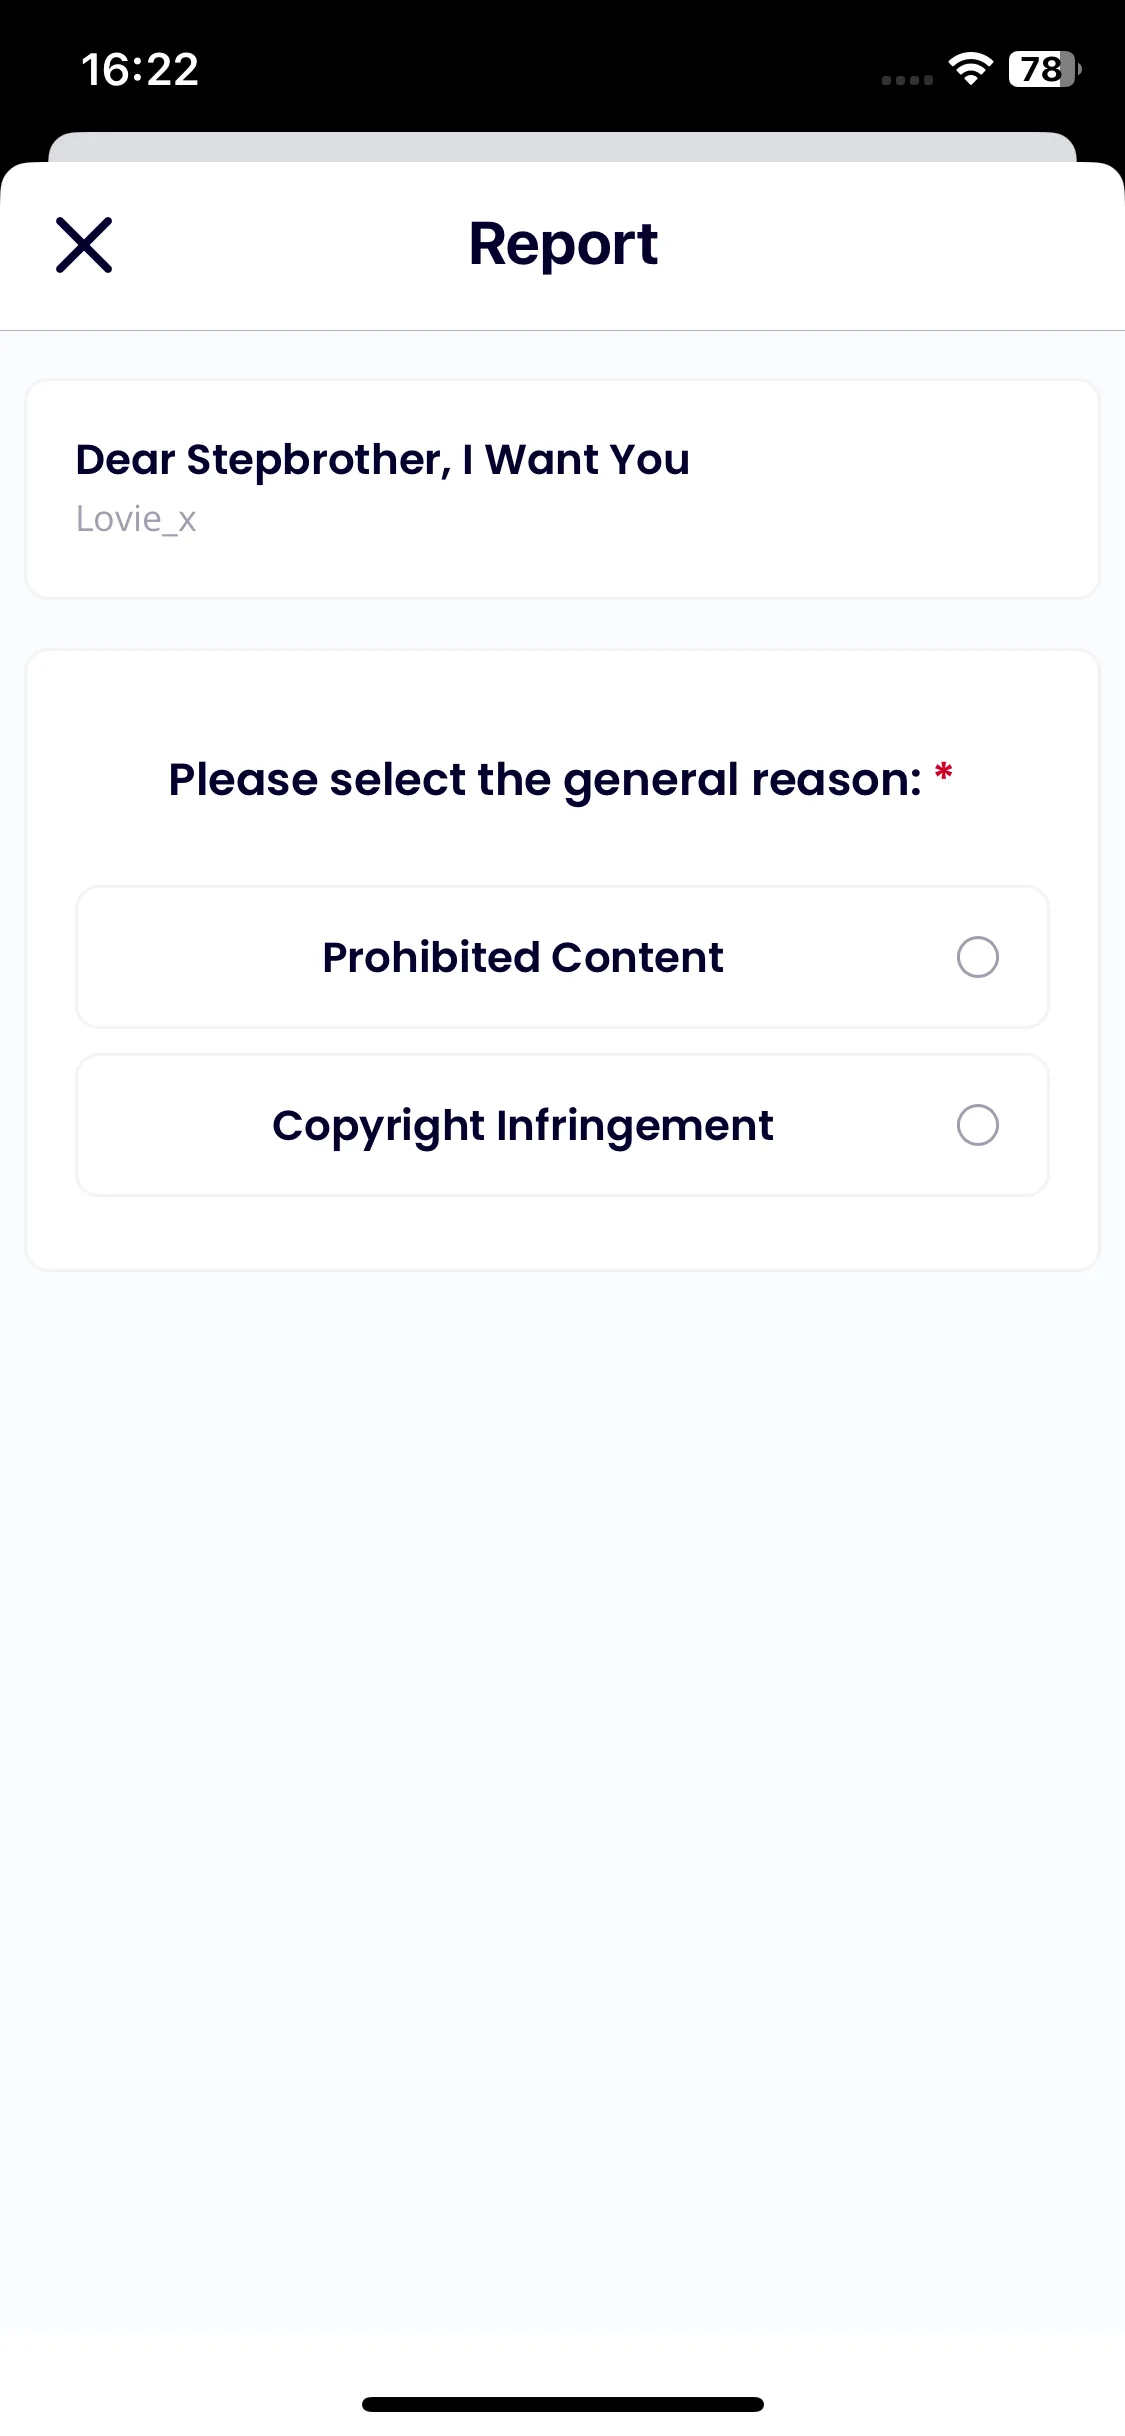Viewport: 1125px width, 2436px height.
Task: Select the Copyright Infringement radio circle
Action: click(x=978, y=1125)
